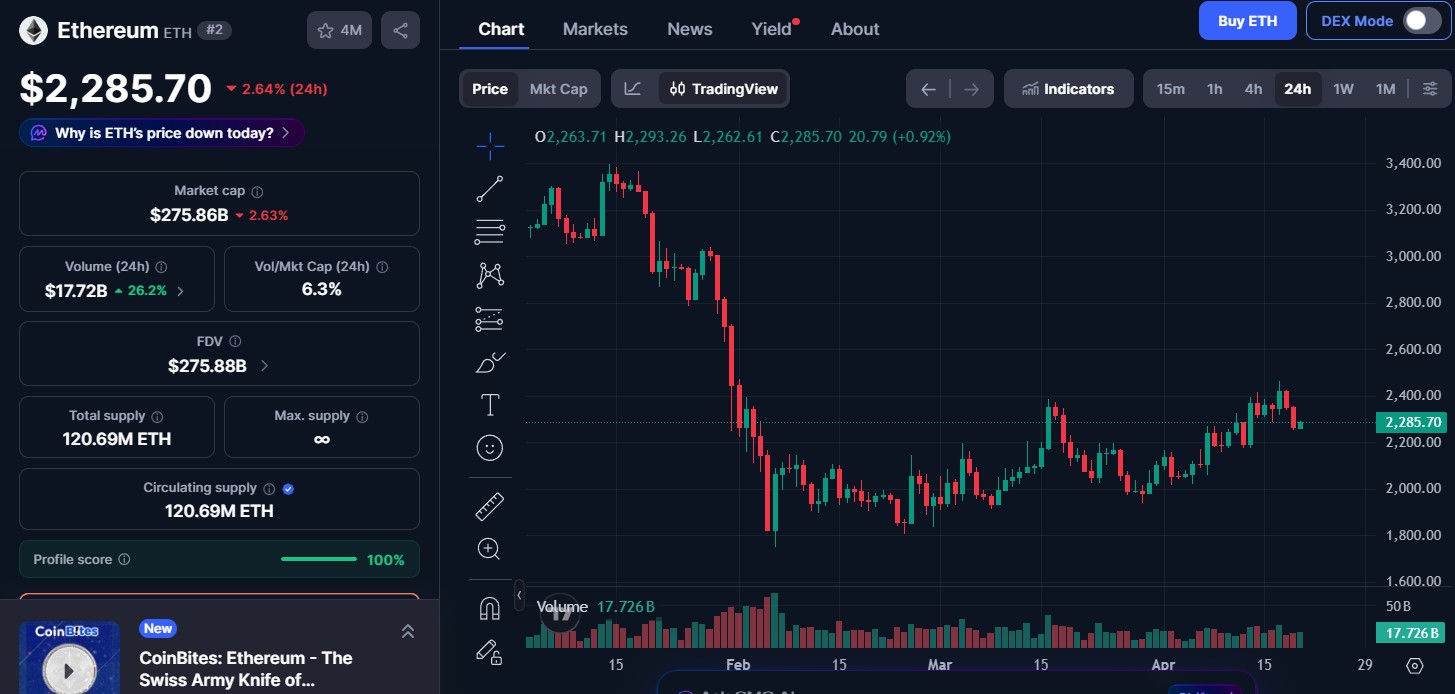This screenshot has width=1455, height=694.
Task: Select the trend line drawing tool
Action: click(489, 188)
